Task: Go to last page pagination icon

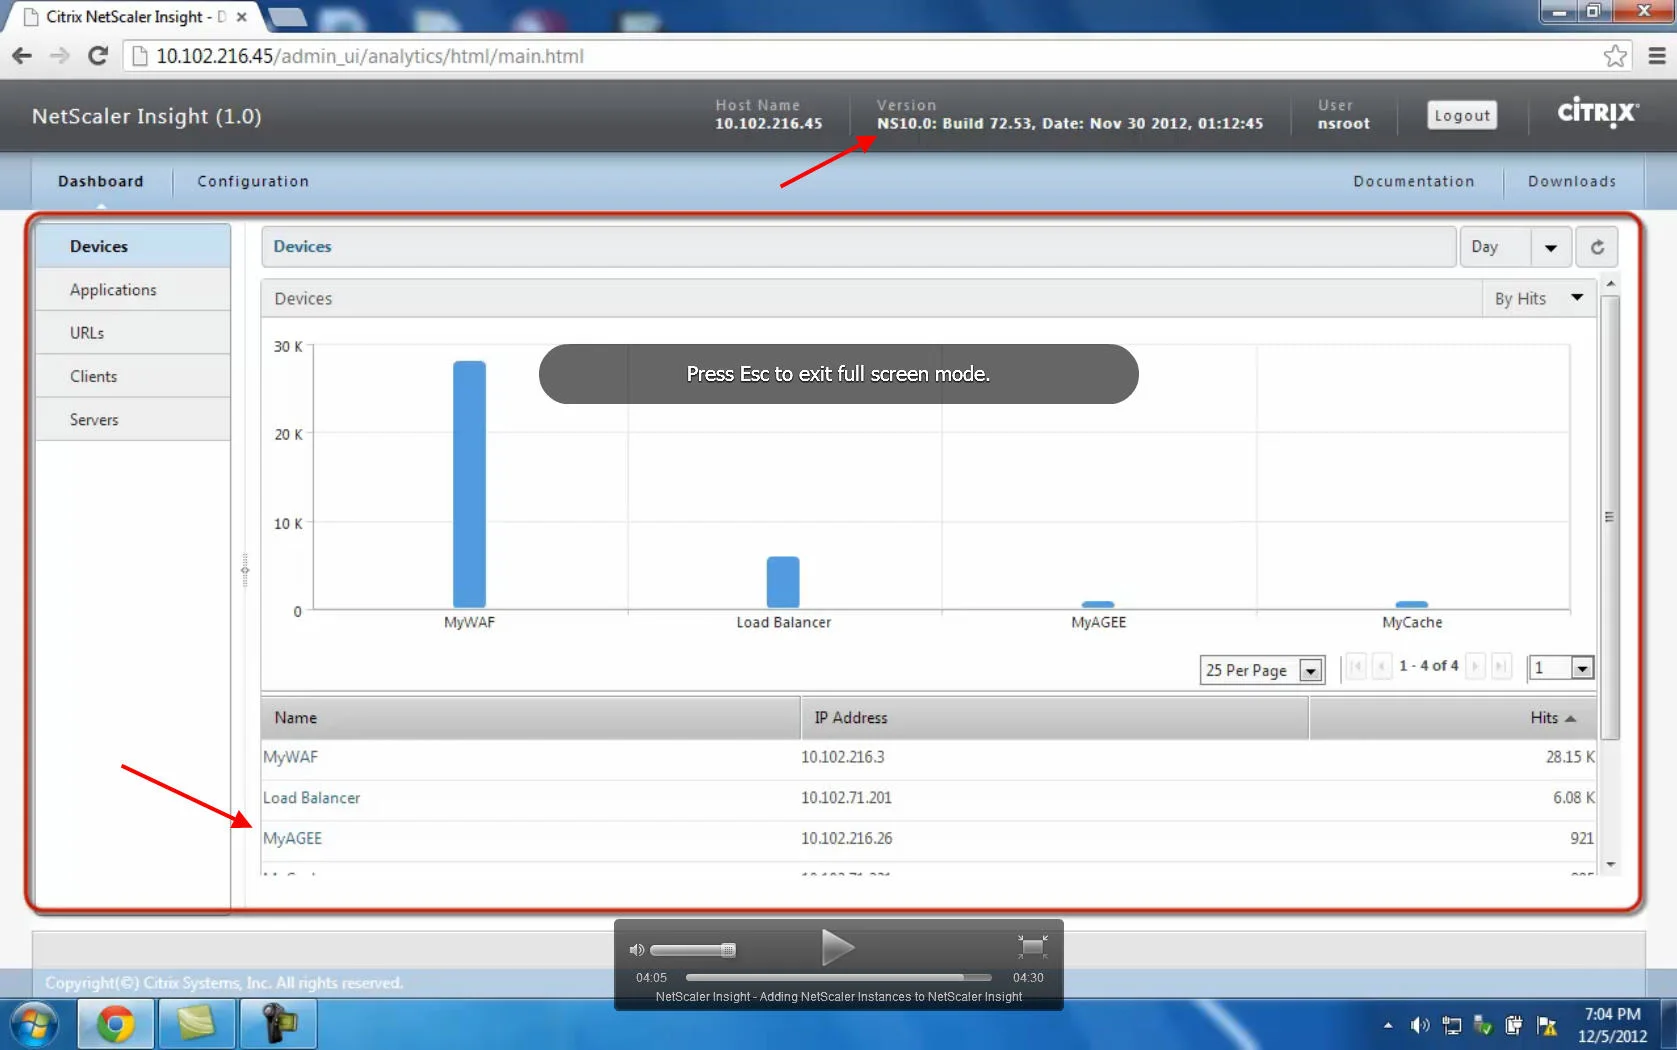Action: (1501, 666)
